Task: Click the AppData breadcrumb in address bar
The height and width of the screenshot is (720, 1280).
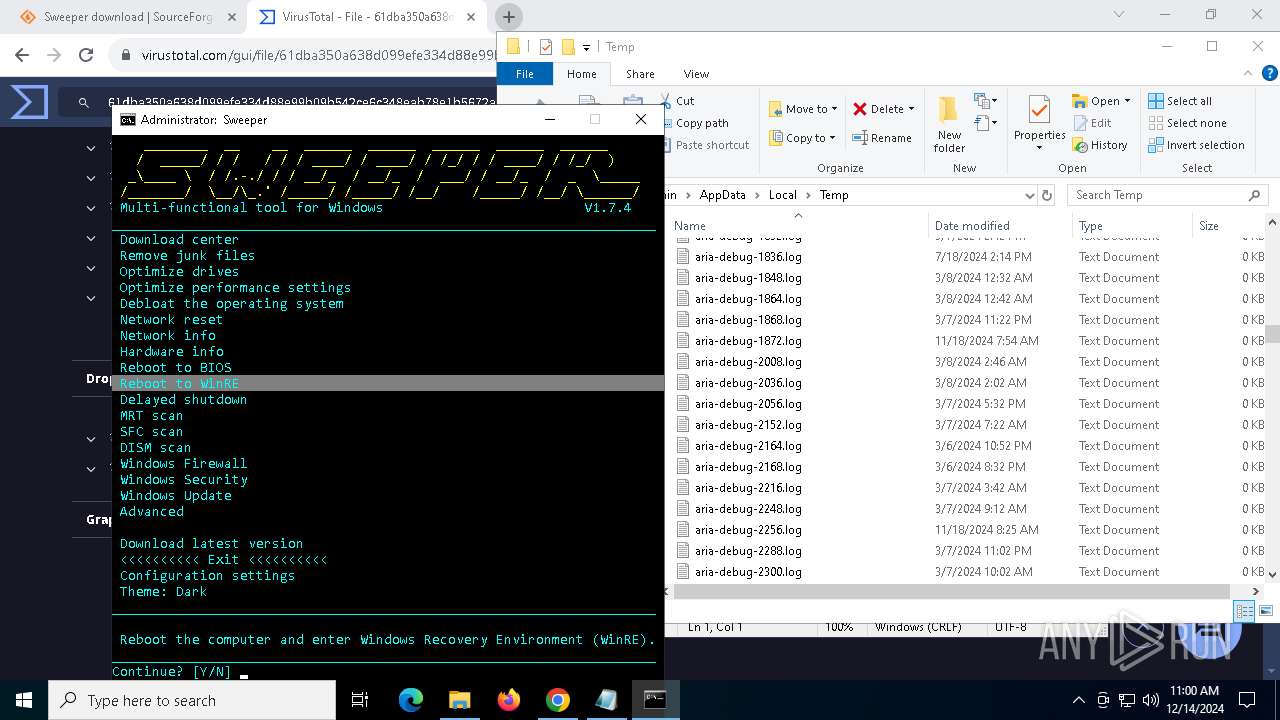Action: tap(722, 195)
